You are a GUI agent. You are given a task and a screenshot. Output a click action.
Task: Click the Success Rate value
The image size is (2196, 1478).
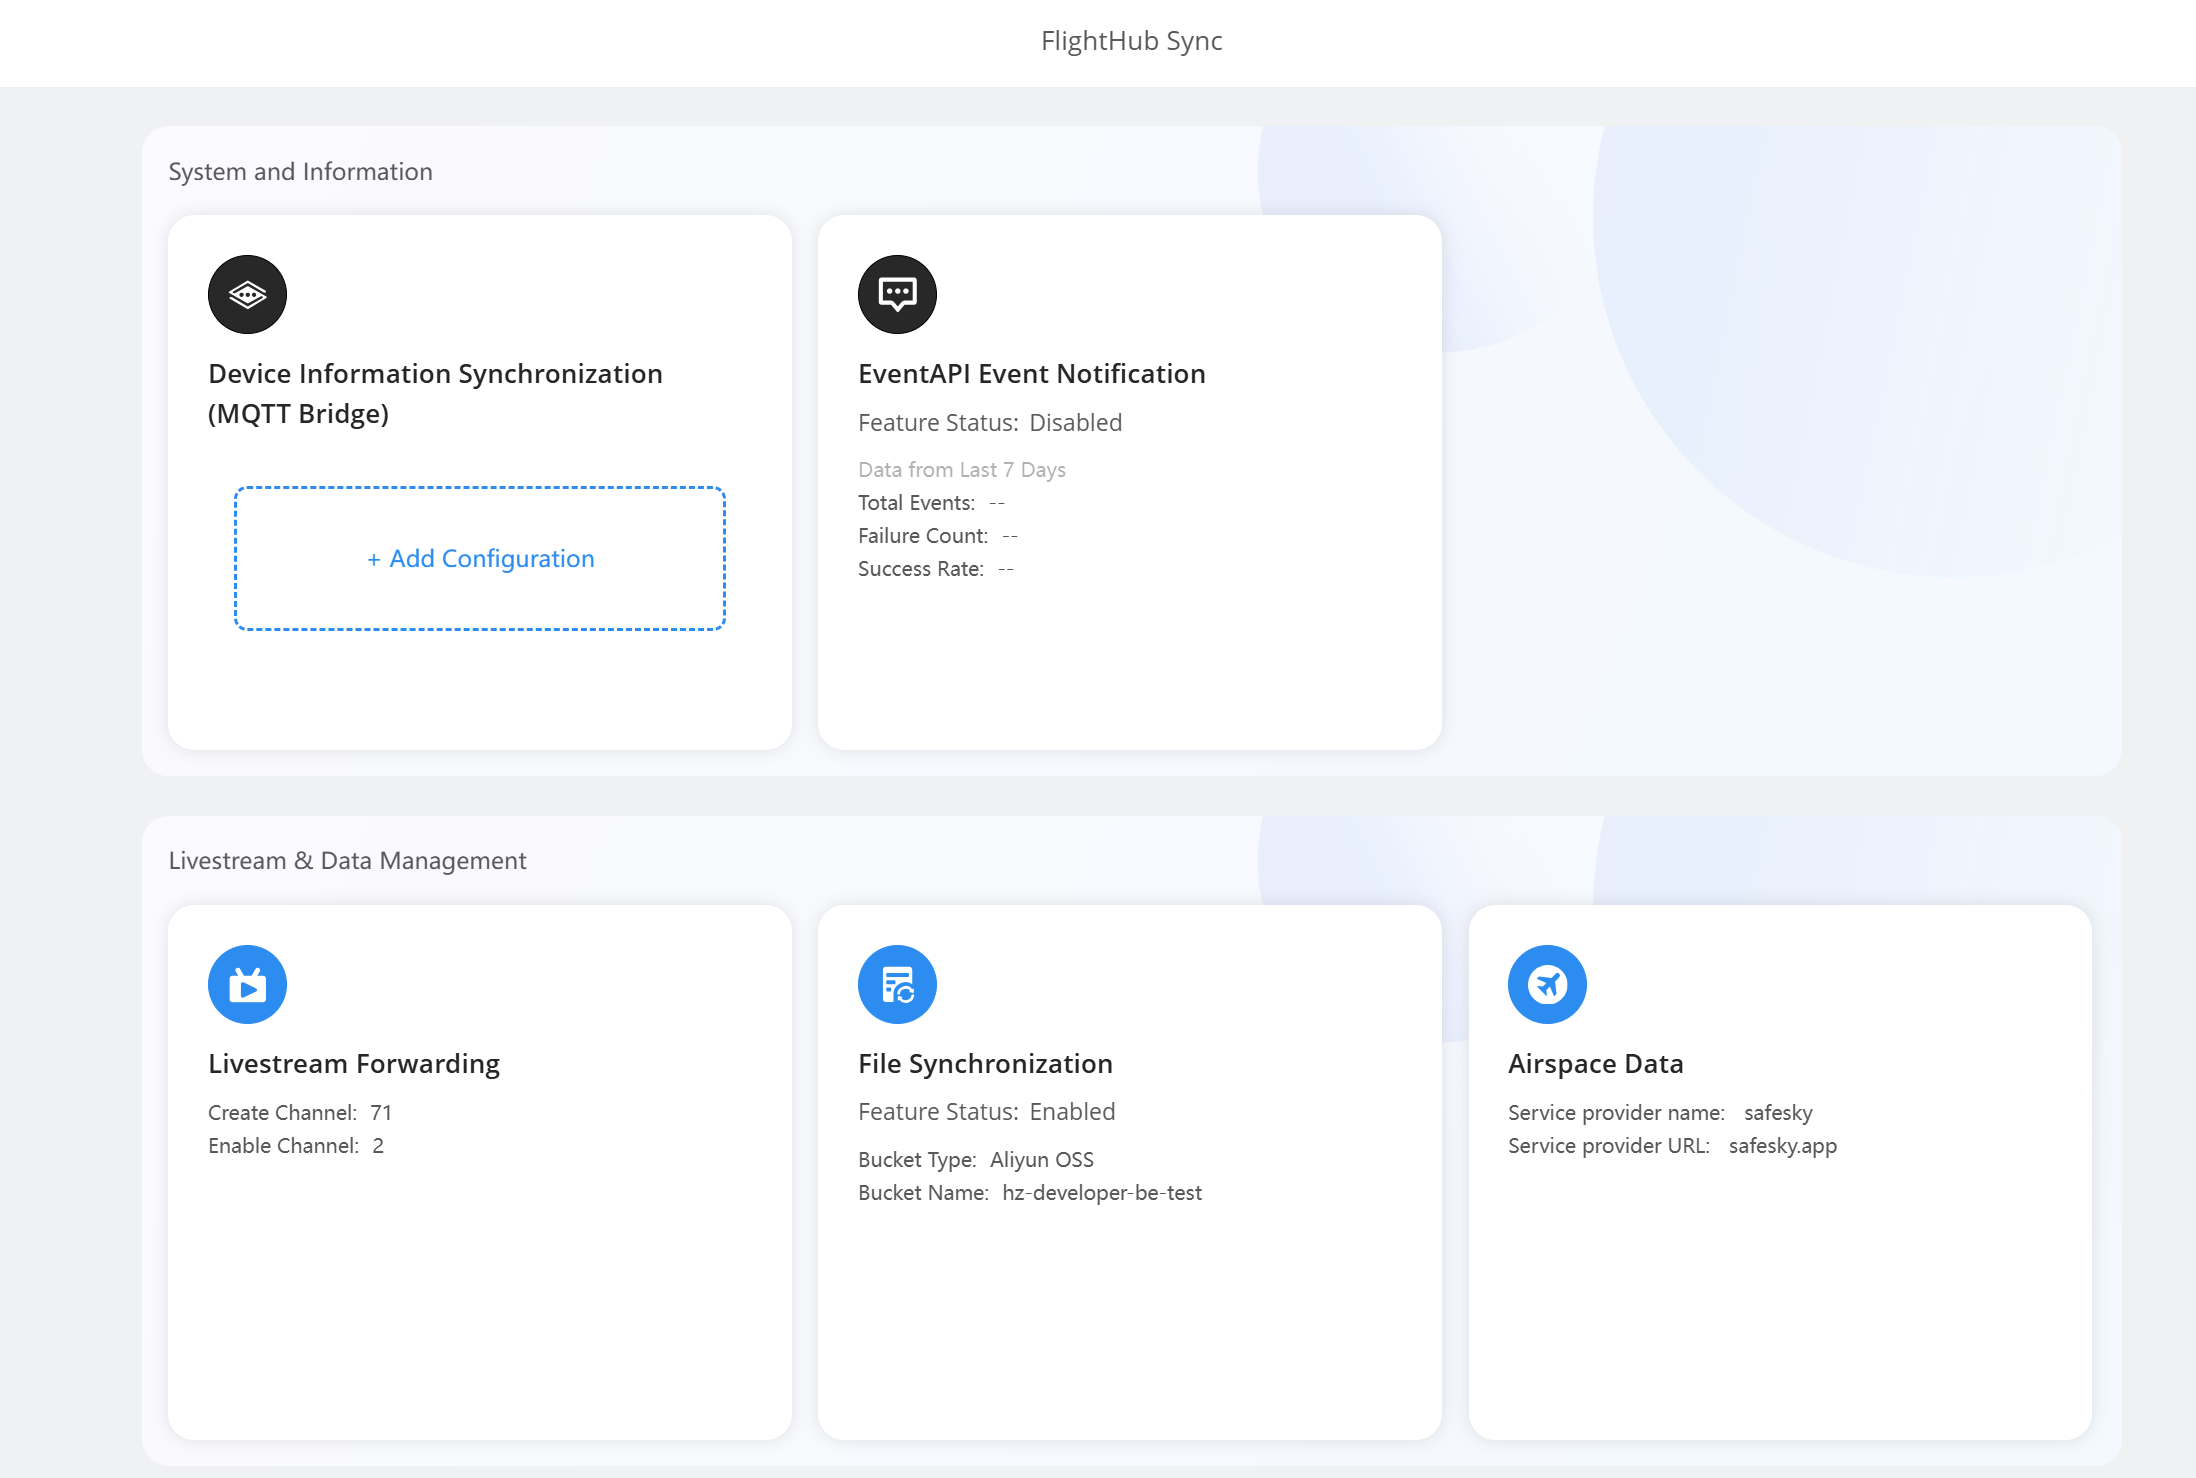pyautogui.click(x=1006, y=568)
